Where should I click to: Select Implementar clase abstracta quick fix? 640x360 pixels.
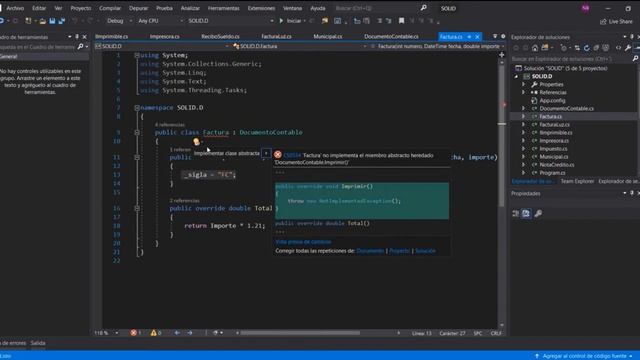227,153
